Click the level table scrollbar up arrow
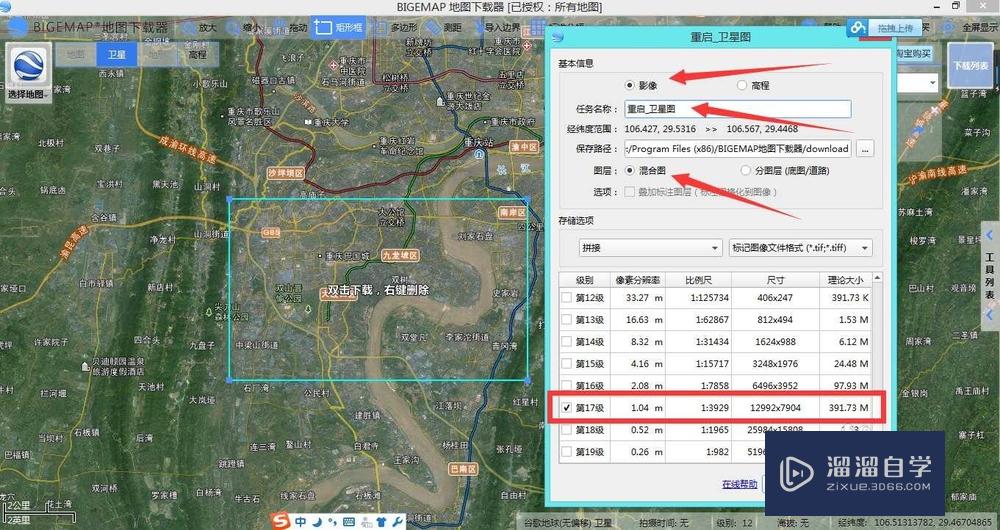Viewport: 1000px width, 530px height. [878, 278]
